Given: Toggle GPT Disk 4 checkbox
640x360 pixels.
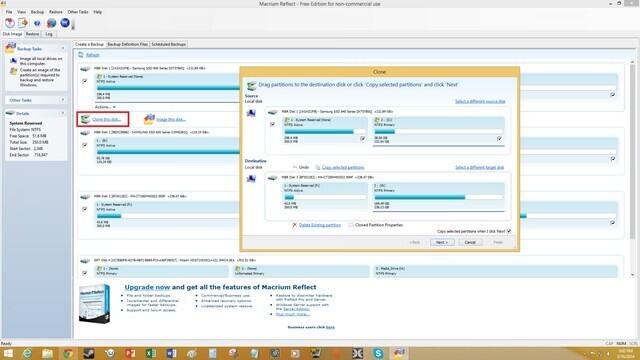Looking at the screenshot, I should click(x=85, y=273).
